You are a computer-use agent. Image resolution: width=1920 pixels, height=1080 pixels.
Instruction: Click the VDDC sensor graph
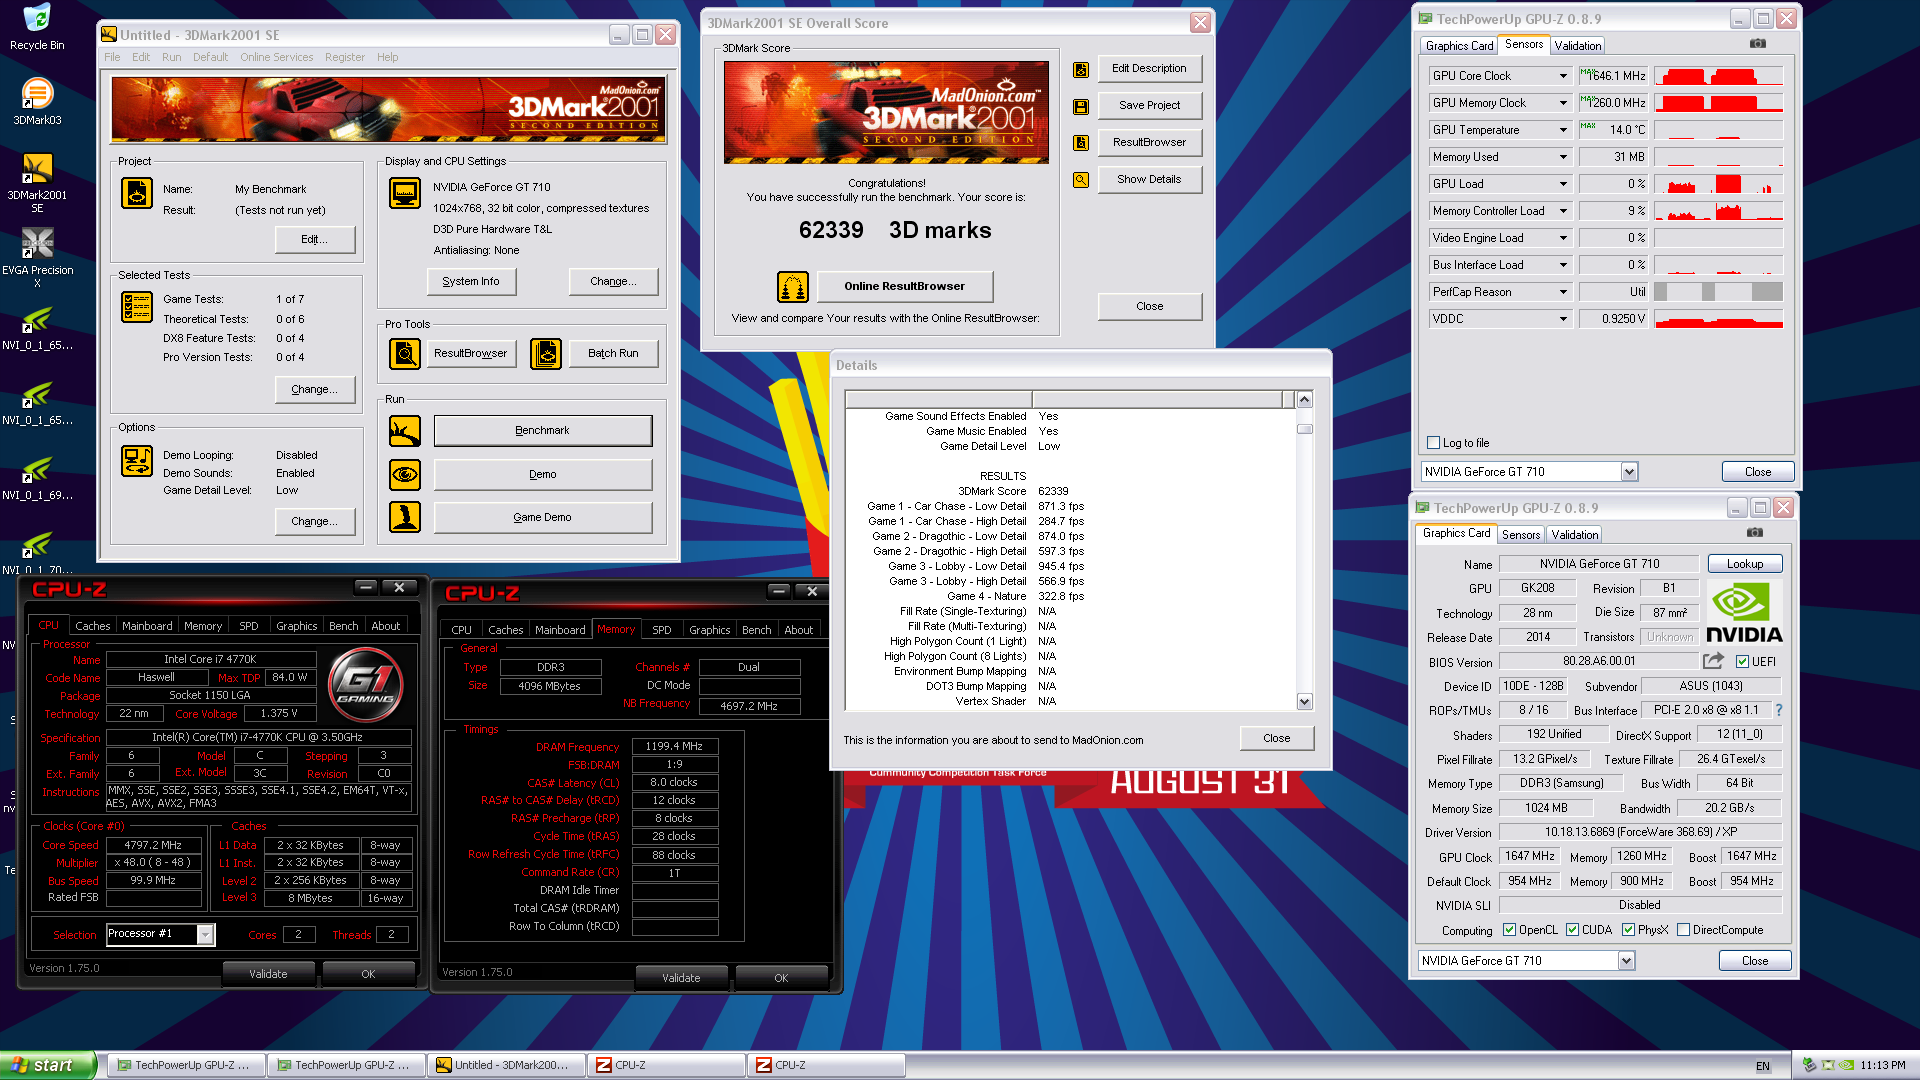pos(1718,319)
